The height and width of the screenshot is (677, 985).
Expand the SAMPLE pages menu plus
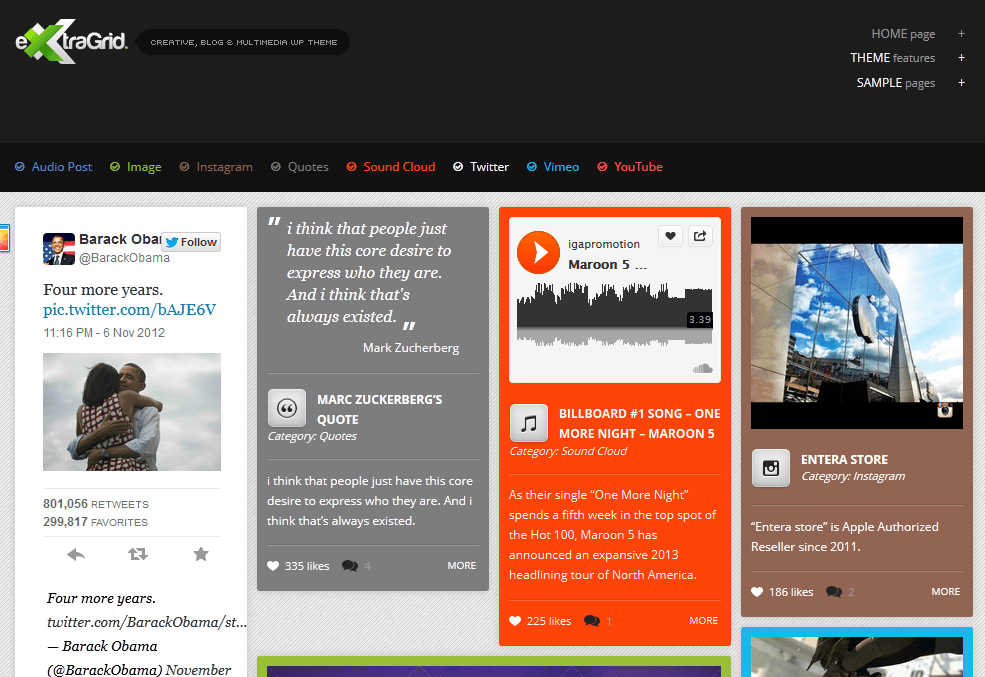961,82
